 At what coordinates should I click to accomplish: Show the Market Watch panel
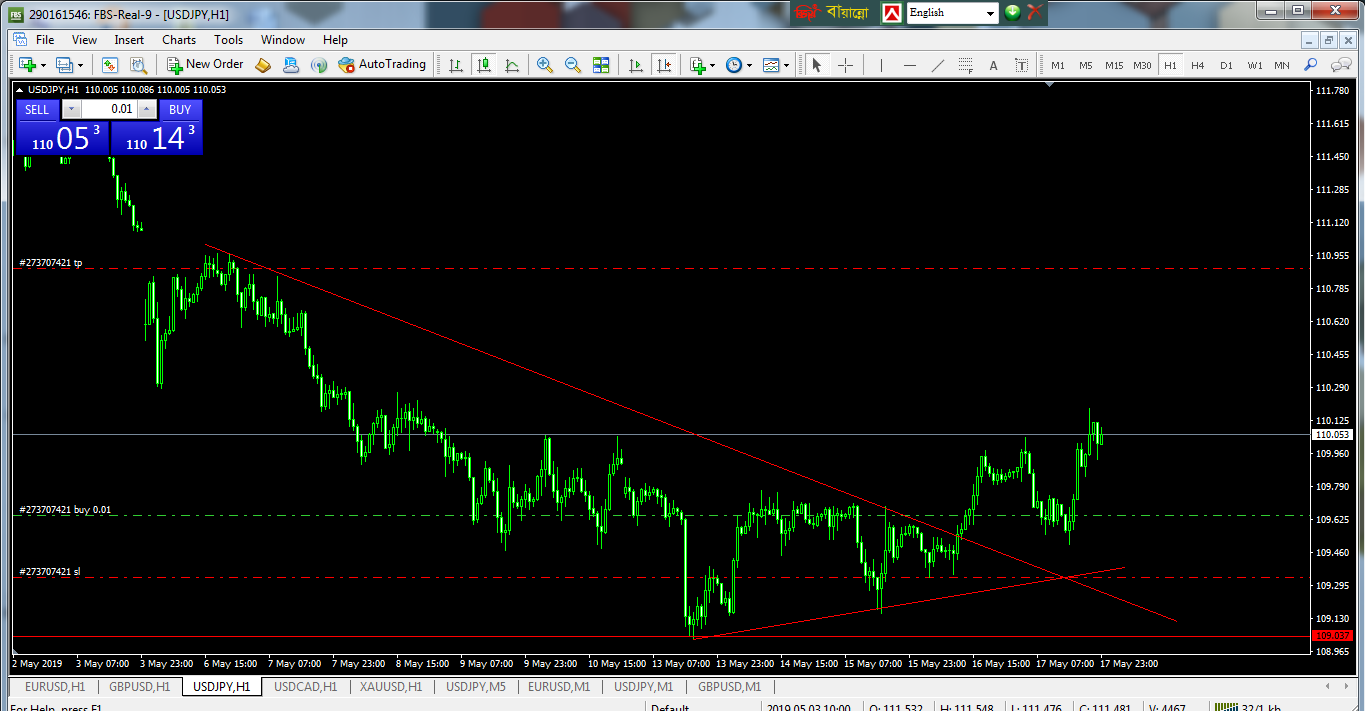[x=110, y=65]
